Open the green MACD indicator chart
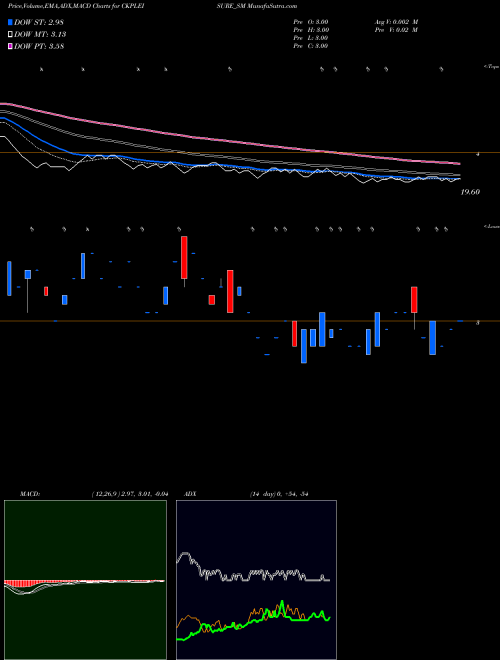Image resolution: width=500 pixels, height=660 pixels. point(85,580)
